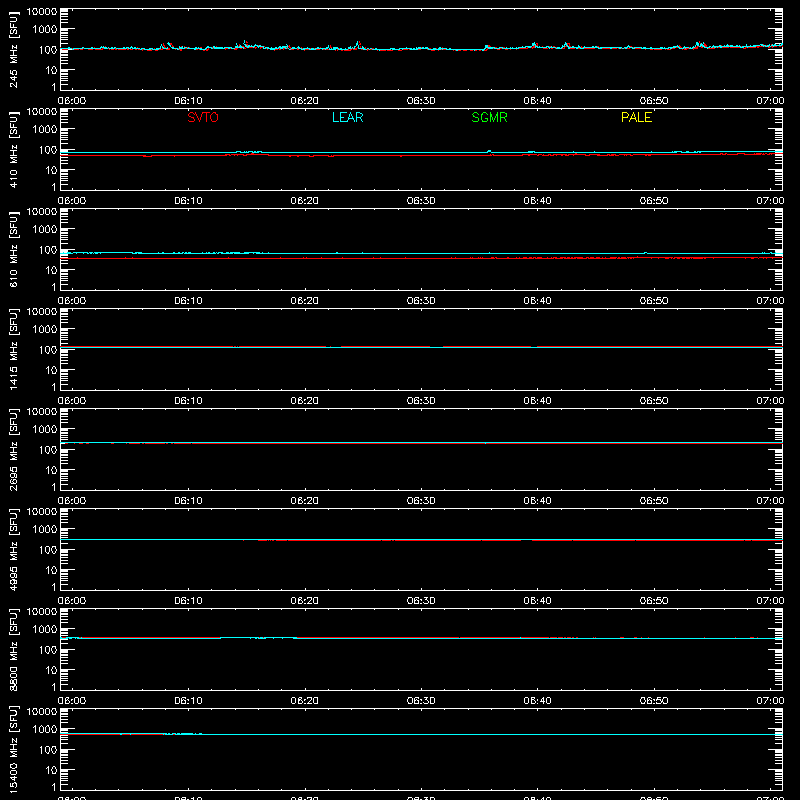
Task: Select the 1415 MHz [SFU] axis title
Action: coord(13,349)
